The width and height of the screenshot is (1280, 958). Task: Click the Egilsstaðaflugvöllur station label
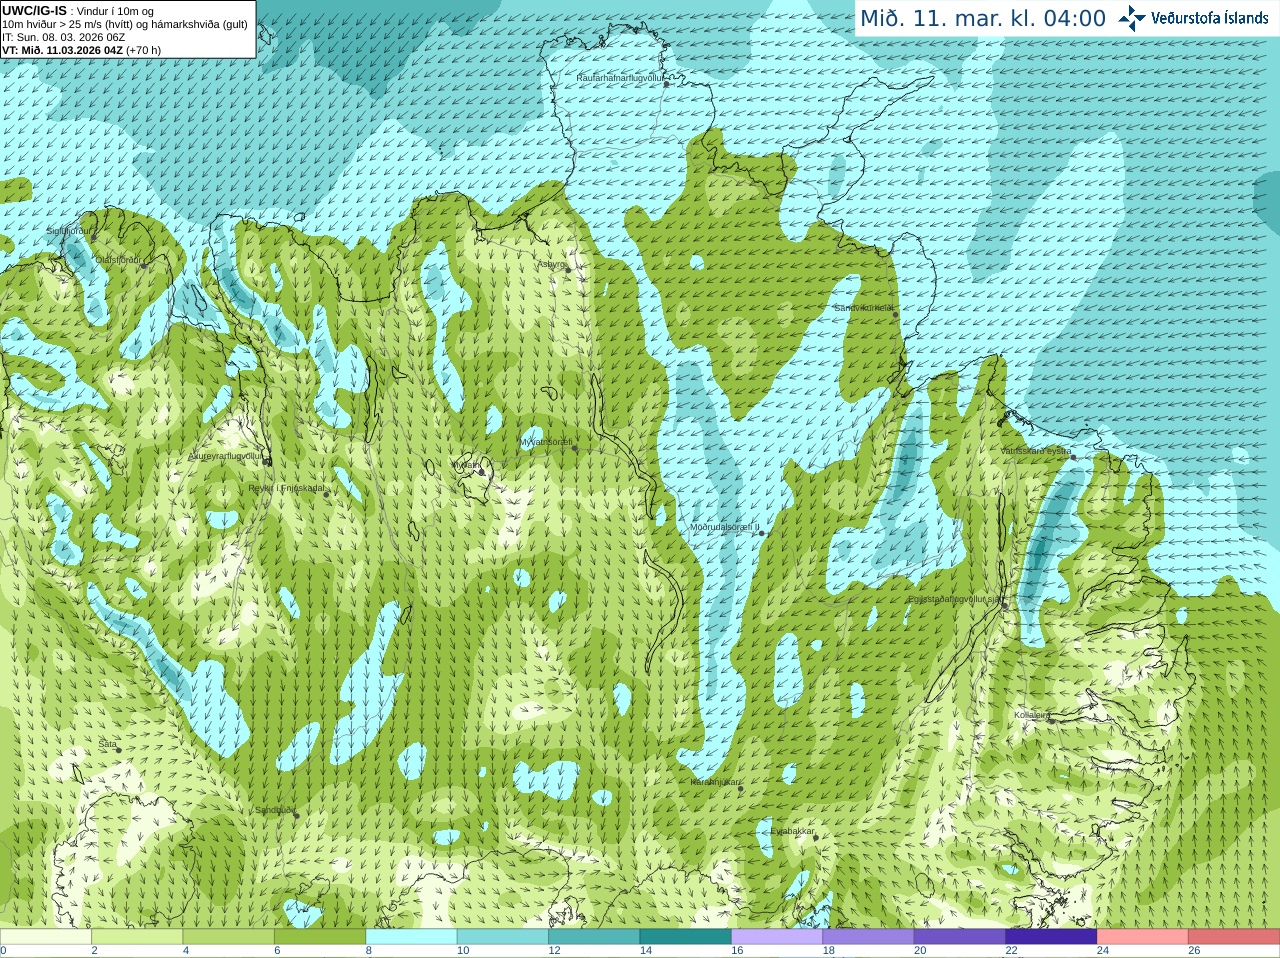(957, 600)
